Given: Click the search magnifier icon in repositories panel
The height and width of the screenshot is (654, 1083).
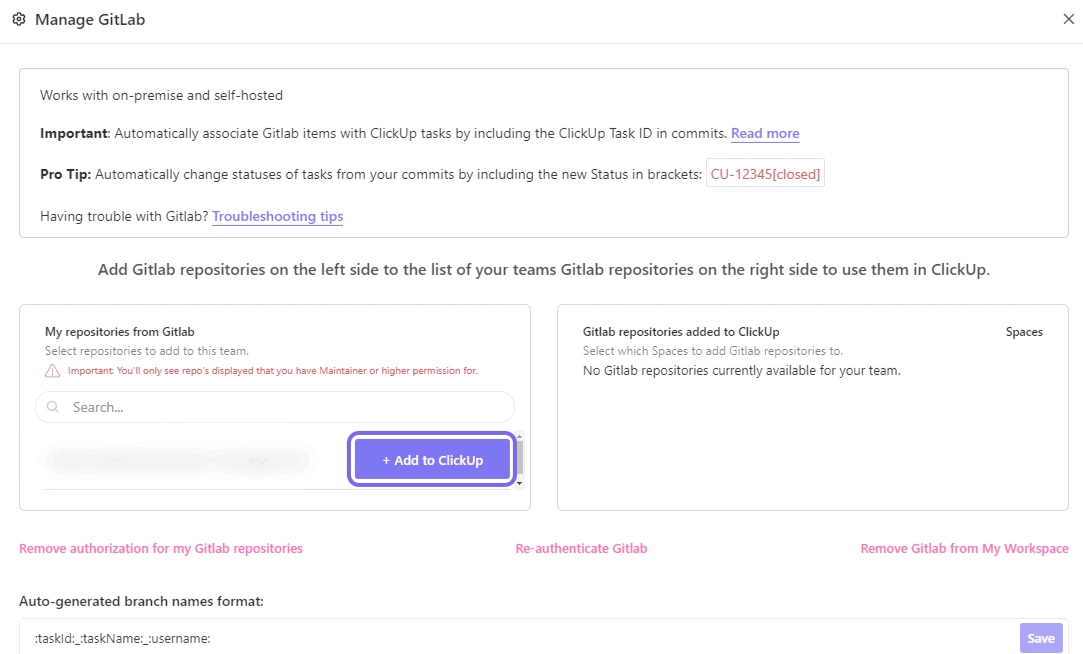Looking at the screenshot, I should click(x=51, y=407).
